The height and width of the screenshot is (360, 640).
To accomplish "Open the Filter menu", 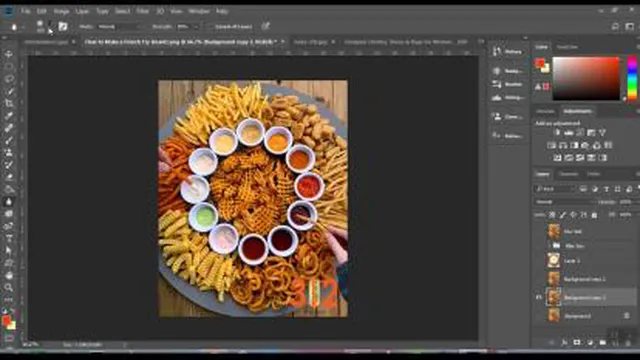I will point(142,11).
